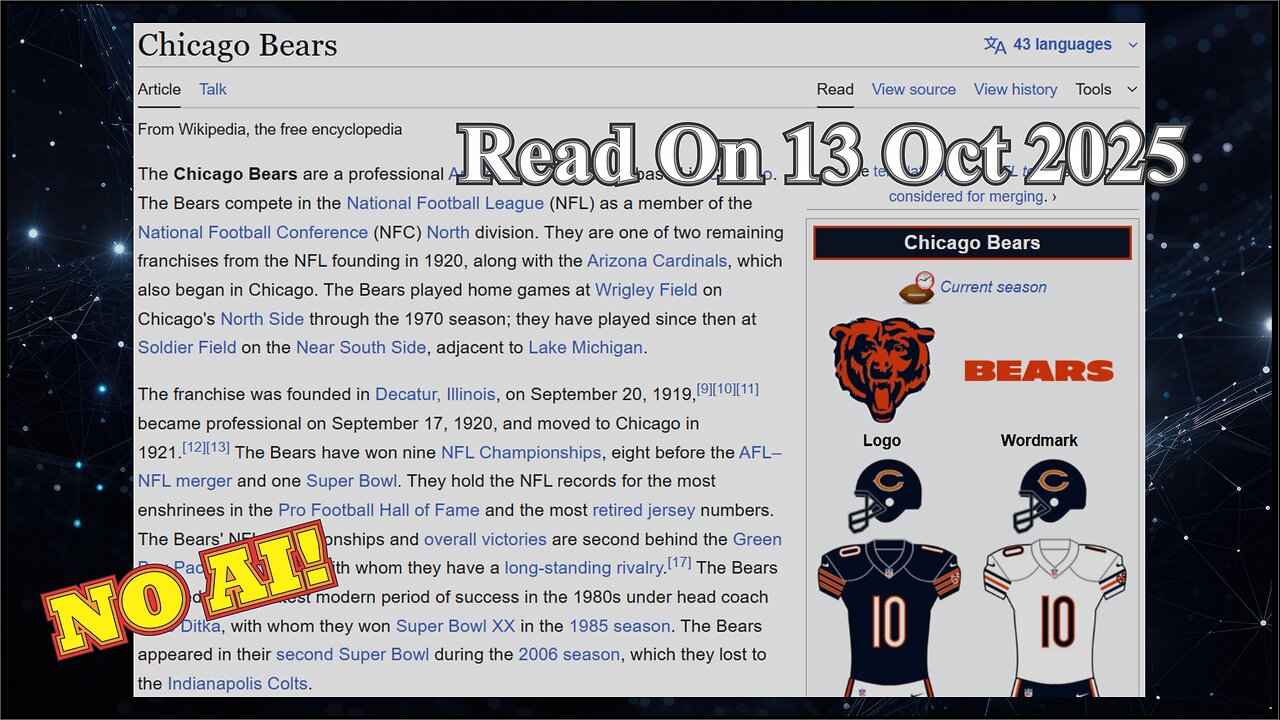Open the View source tab
The image size is (1280, 720).
coord(914,89)
